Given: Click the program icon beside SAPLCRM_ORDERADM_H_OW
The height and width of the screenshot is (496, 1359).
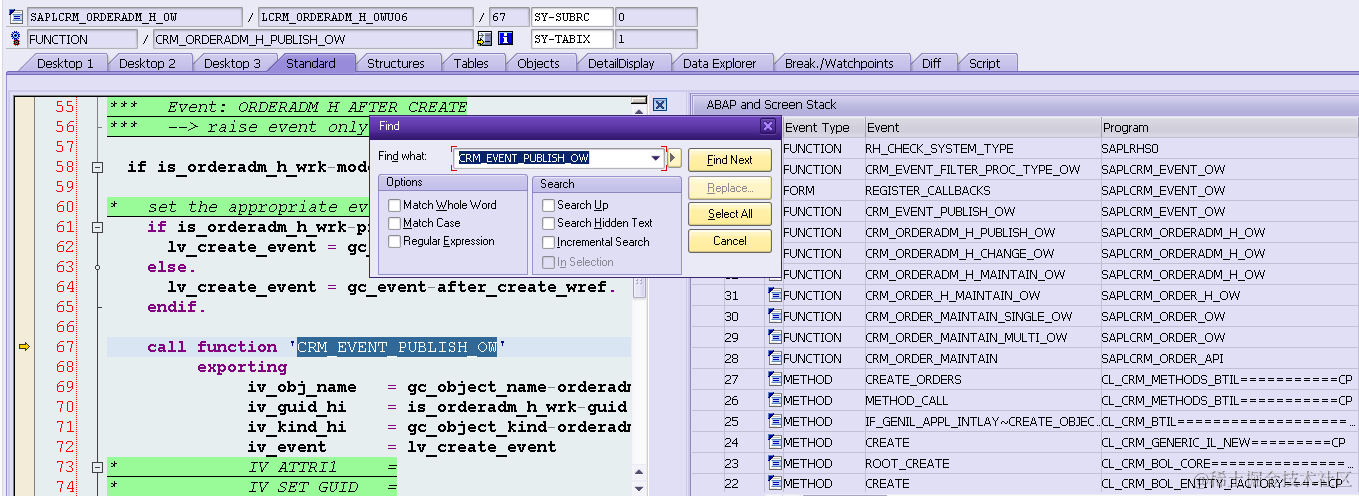Looking at the screenshot, I should (x=15, y=17).
